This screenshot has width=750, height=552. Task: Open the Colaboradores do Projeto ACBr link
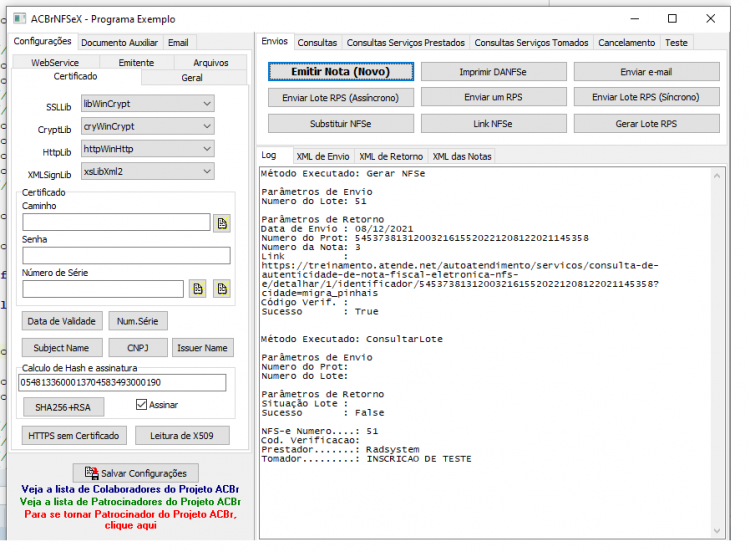pyautogui.click(x=130, y=489)
